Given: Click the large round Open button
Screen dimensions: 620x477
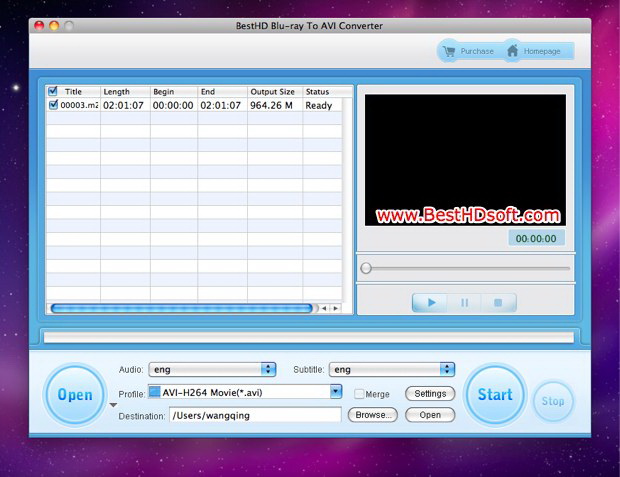Looking at the screenshot, I should click(75, 395).
